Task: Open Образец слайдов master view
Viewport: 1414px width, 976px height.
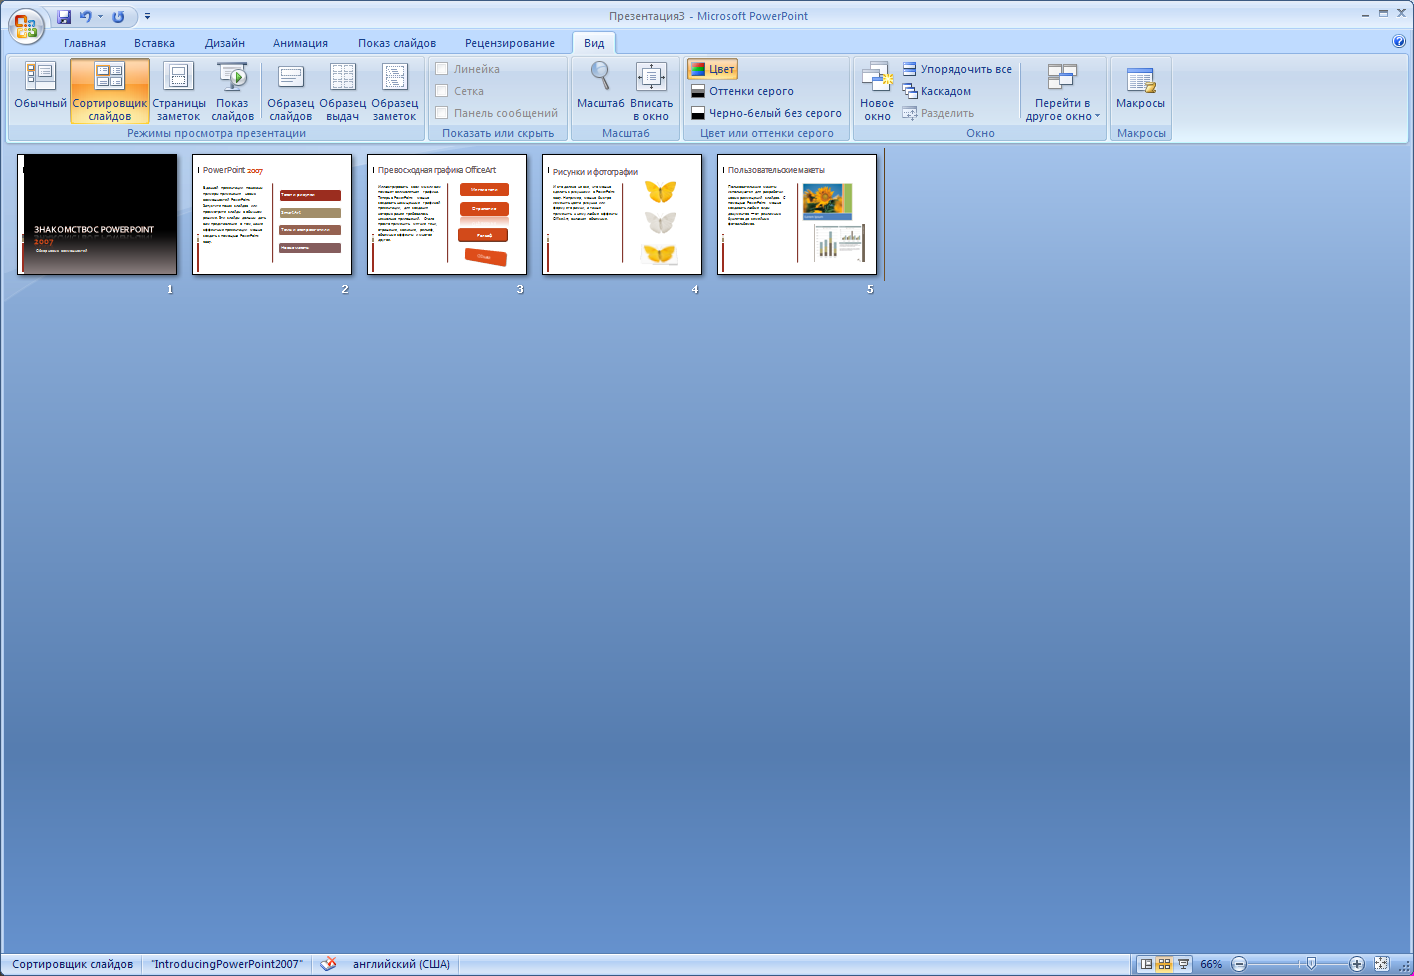Action: 291,91
